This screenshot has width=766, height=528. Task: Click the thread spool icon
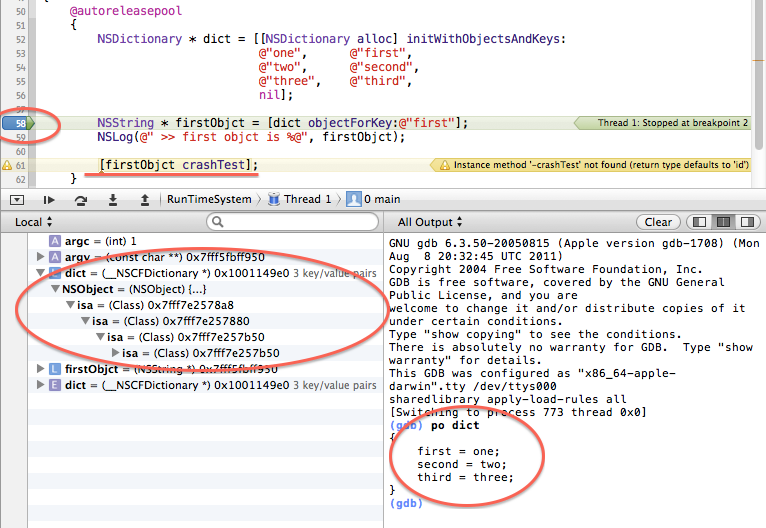pos(274,199)
